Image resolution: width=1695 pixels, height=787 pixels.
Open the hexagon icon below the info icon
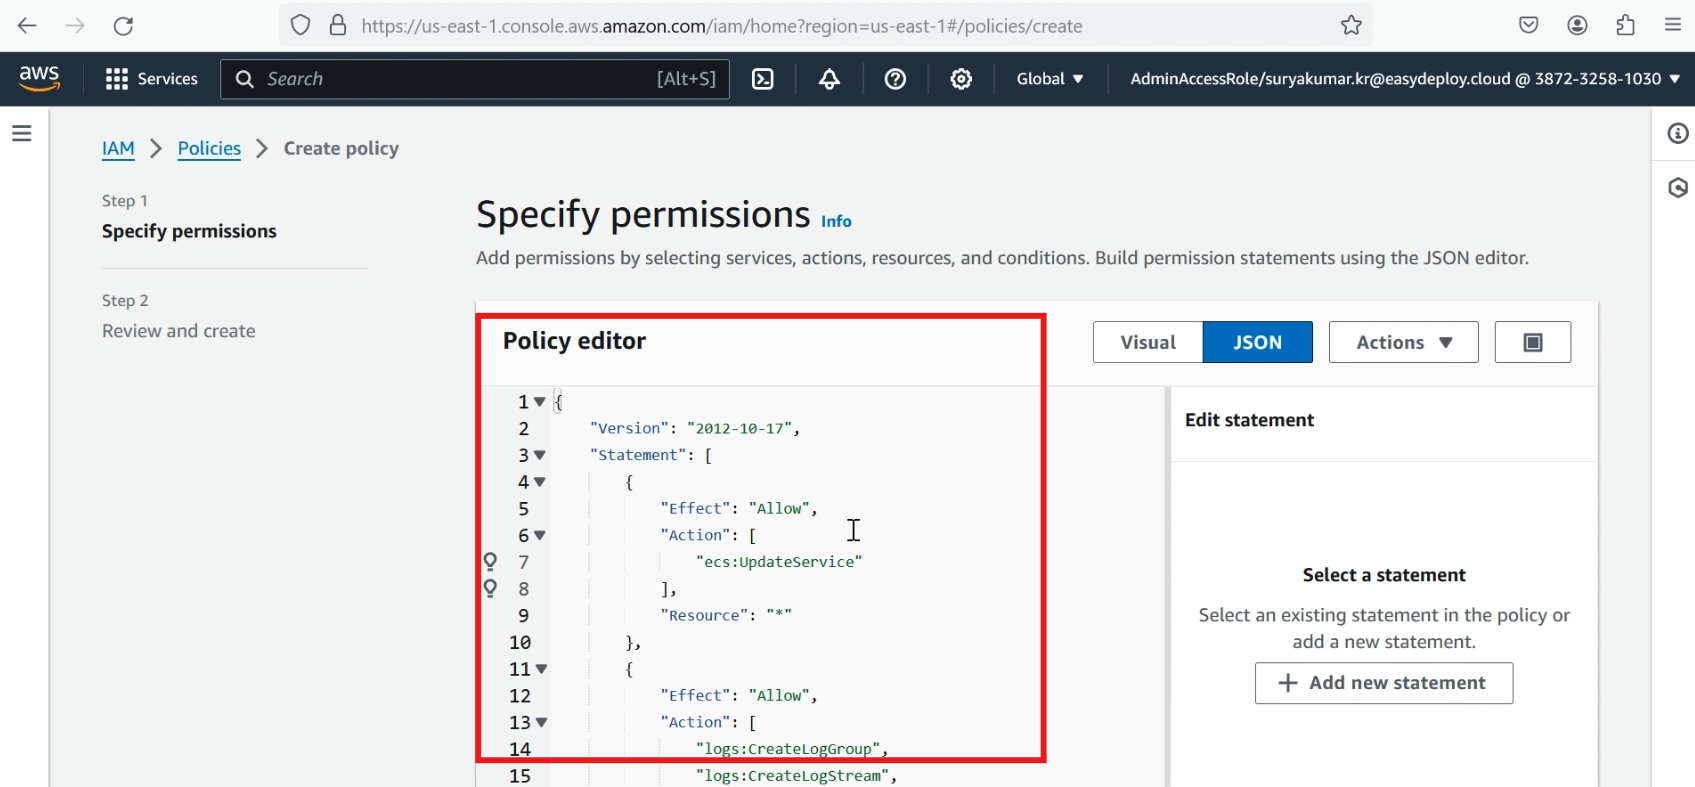pos(1678,188)
